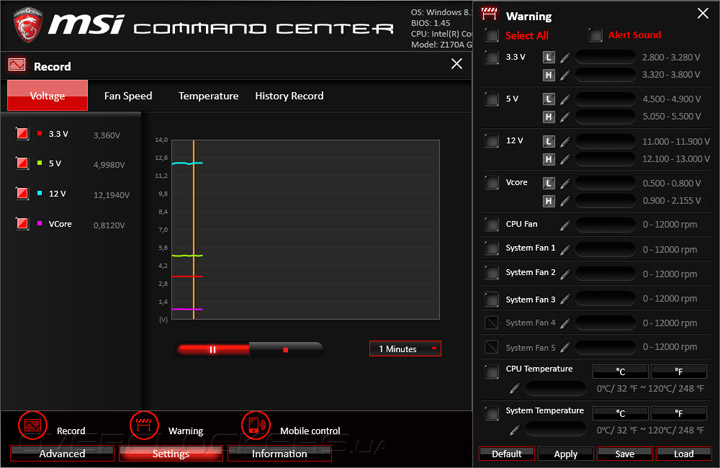Stop the voltage recording
The height and width of the screenshot is (468, 720).
tap(286, 350)
